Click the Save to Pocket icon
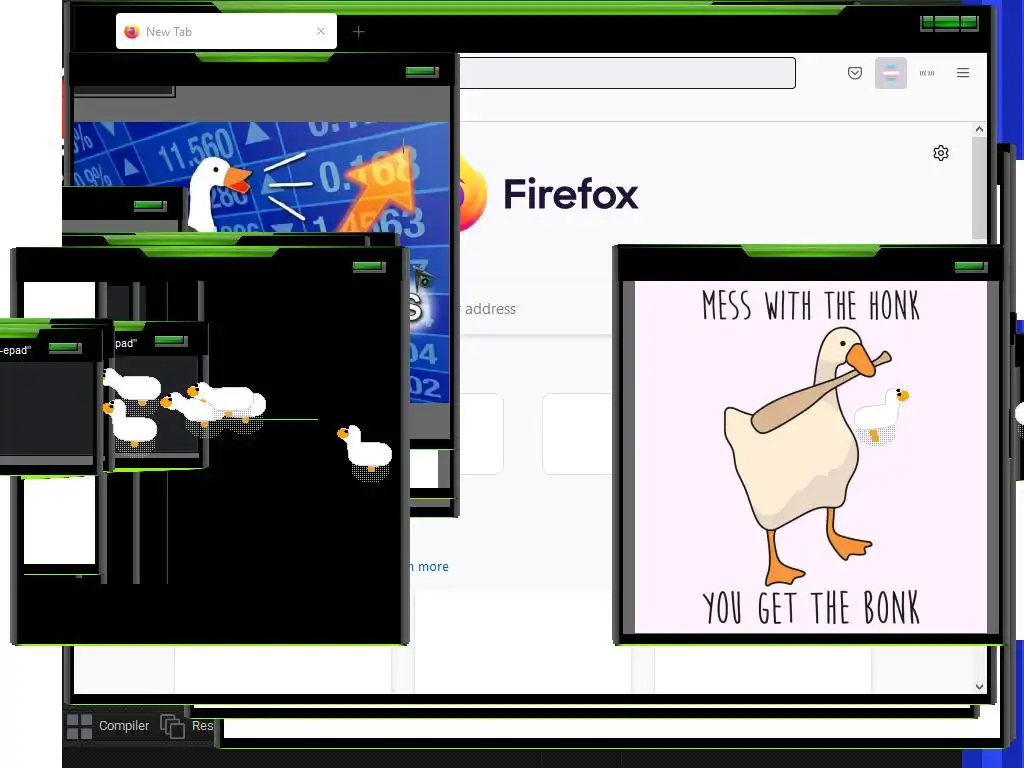Image resolution: width=1024 pixels, height=768 pixels. [854, 72]
